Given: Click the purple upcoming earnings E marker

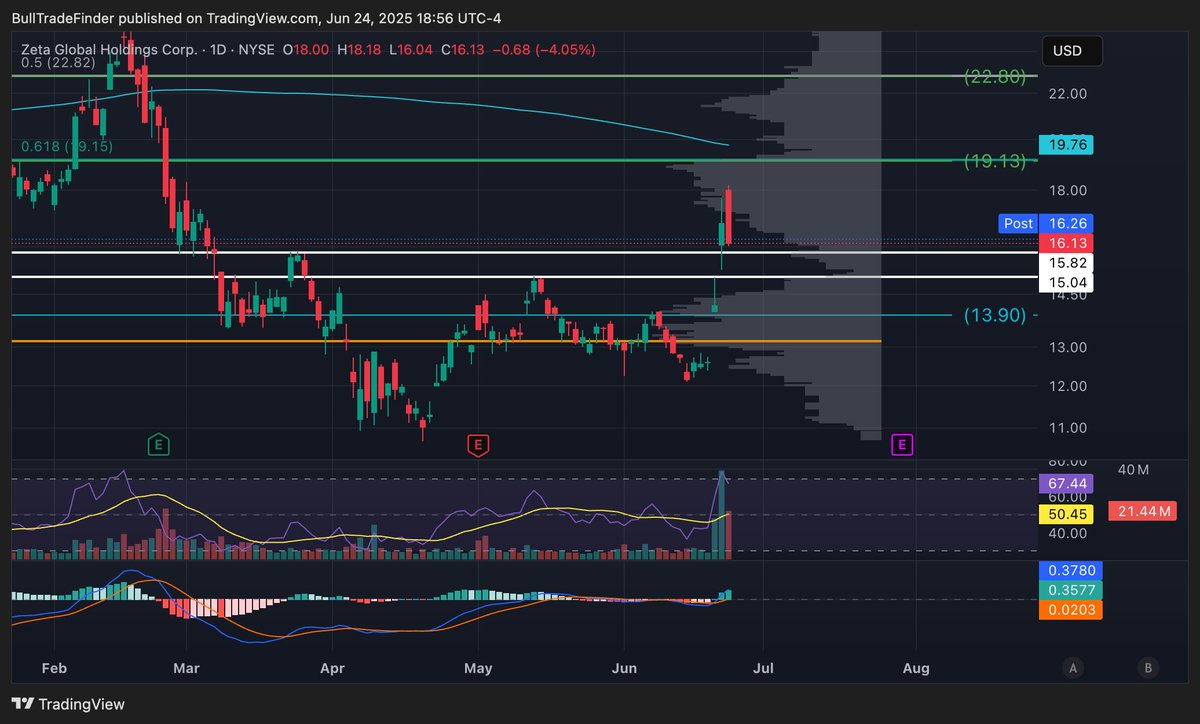Looking at the screenshot, I should coord(902,445).
